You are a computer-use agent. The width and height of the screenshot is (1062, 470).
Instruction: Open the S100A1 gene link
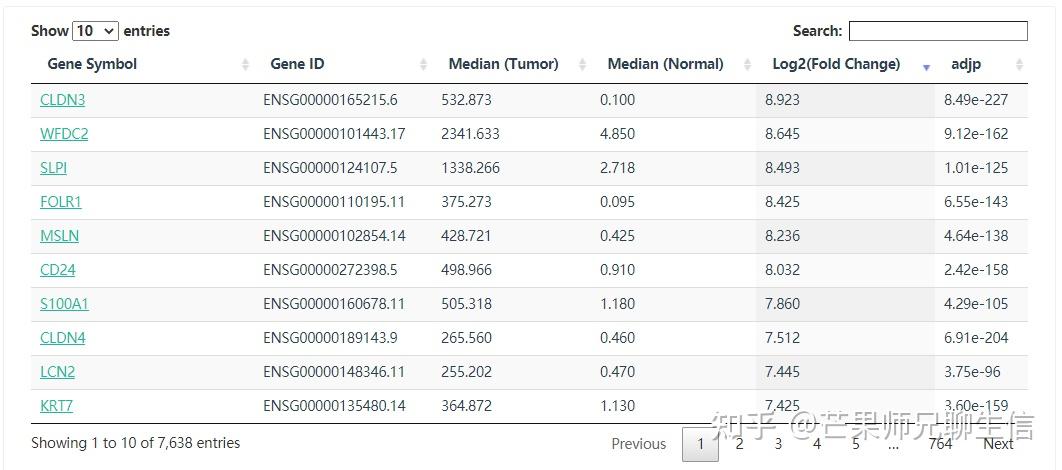pos(64,304)
